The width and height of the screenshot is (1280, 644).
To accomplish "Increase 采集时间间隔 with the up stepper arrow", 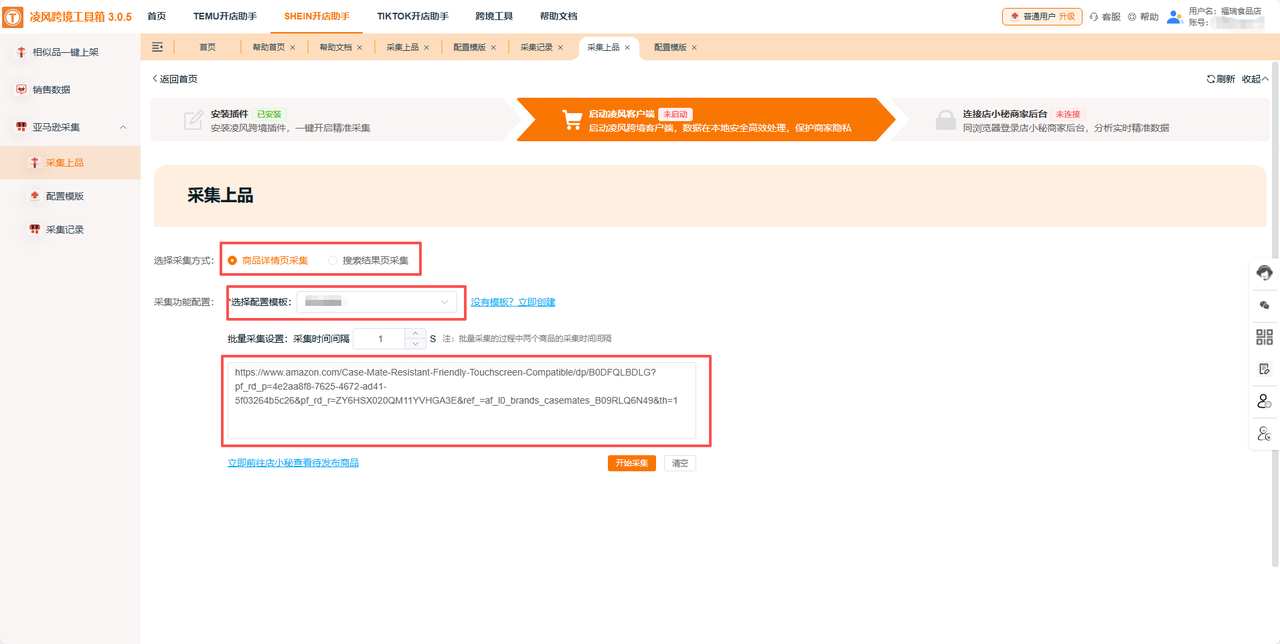I will [415, 333].
